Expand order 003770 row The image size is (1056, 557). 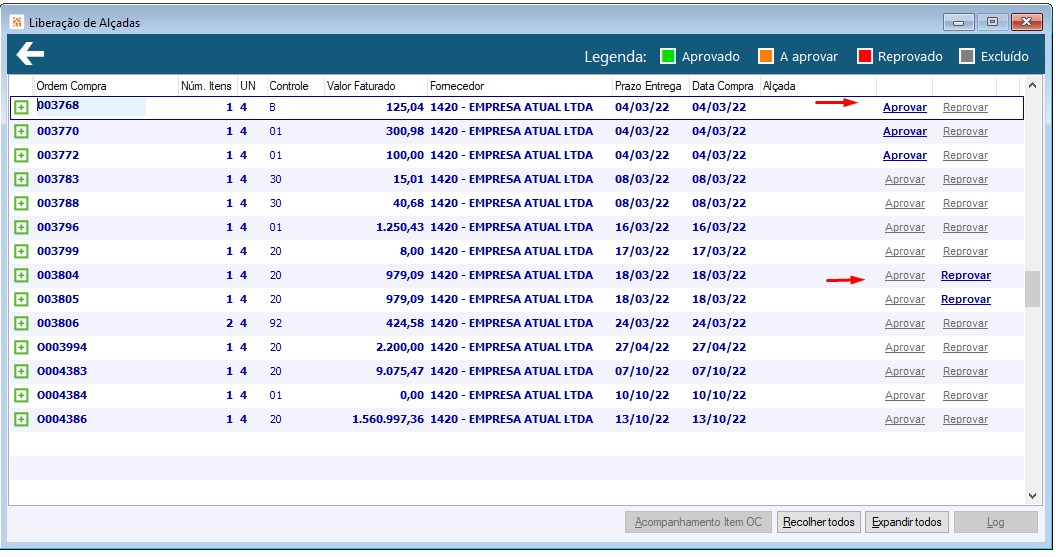21,131
